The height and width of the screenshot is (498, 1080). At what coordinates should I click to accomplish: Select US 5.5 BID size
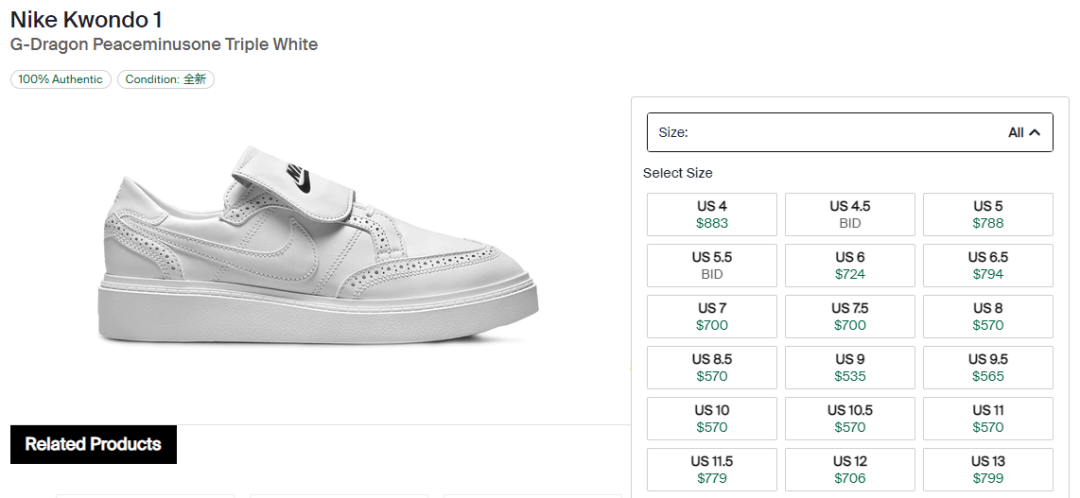(711, 265)
